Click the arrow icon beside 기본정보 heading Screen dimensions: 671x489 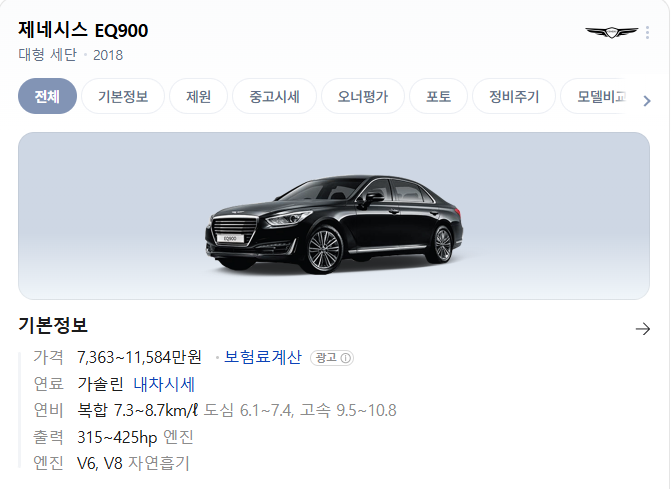click(643, 329)
